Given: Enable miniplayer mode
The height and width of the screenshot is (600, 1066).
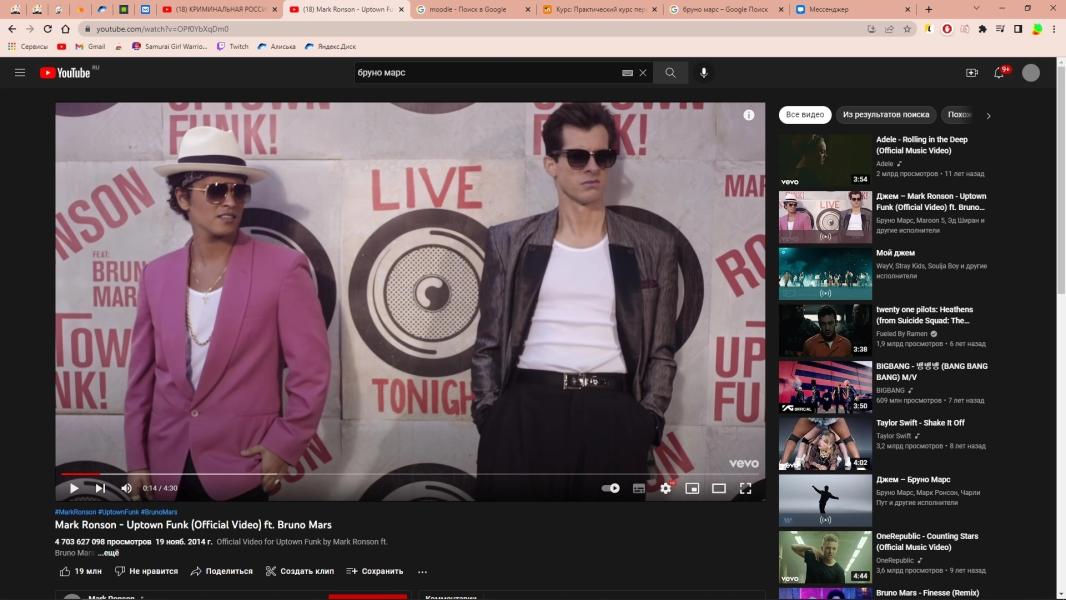Looking at the screenshot, I should coord(692,488).
